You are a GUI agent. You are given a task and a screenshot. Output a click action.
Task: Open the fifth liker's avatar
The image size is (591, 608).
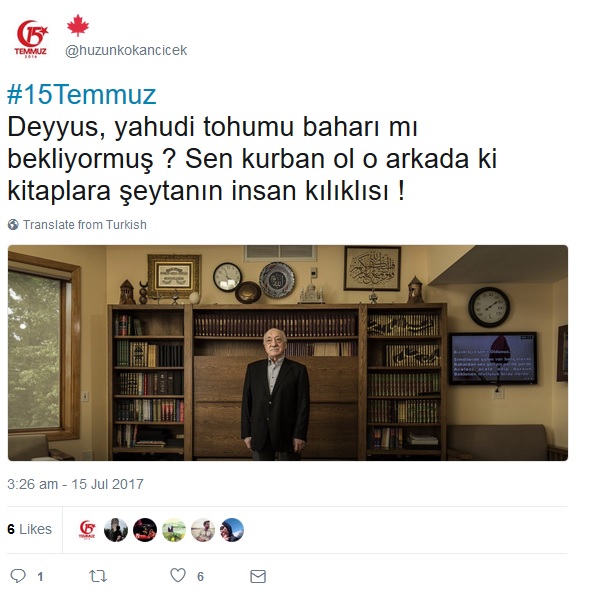click(203, 530)
